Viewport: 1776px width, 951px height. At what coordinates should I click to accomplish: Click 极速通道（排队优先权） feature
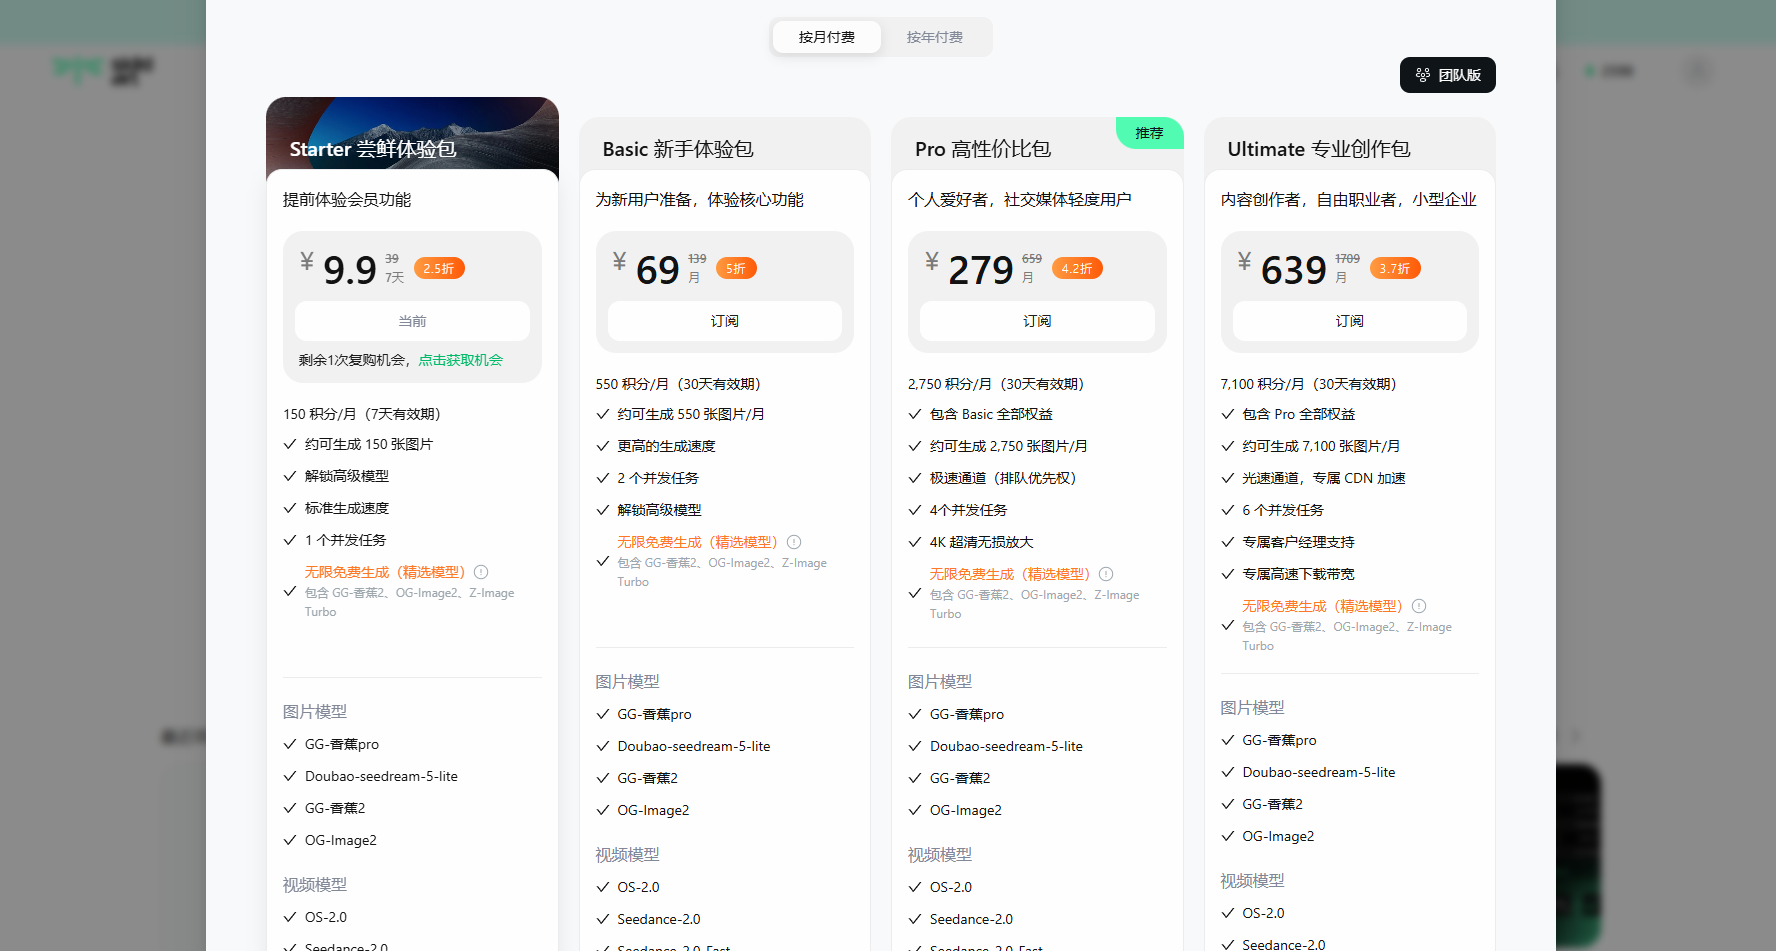pos(1004,478)
